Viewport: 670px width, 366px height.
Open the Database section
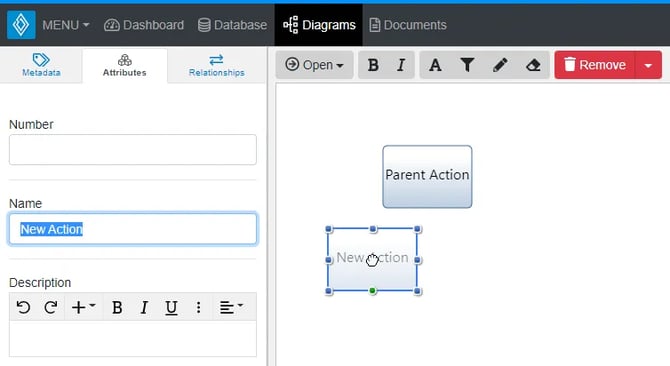coord(232,25)
